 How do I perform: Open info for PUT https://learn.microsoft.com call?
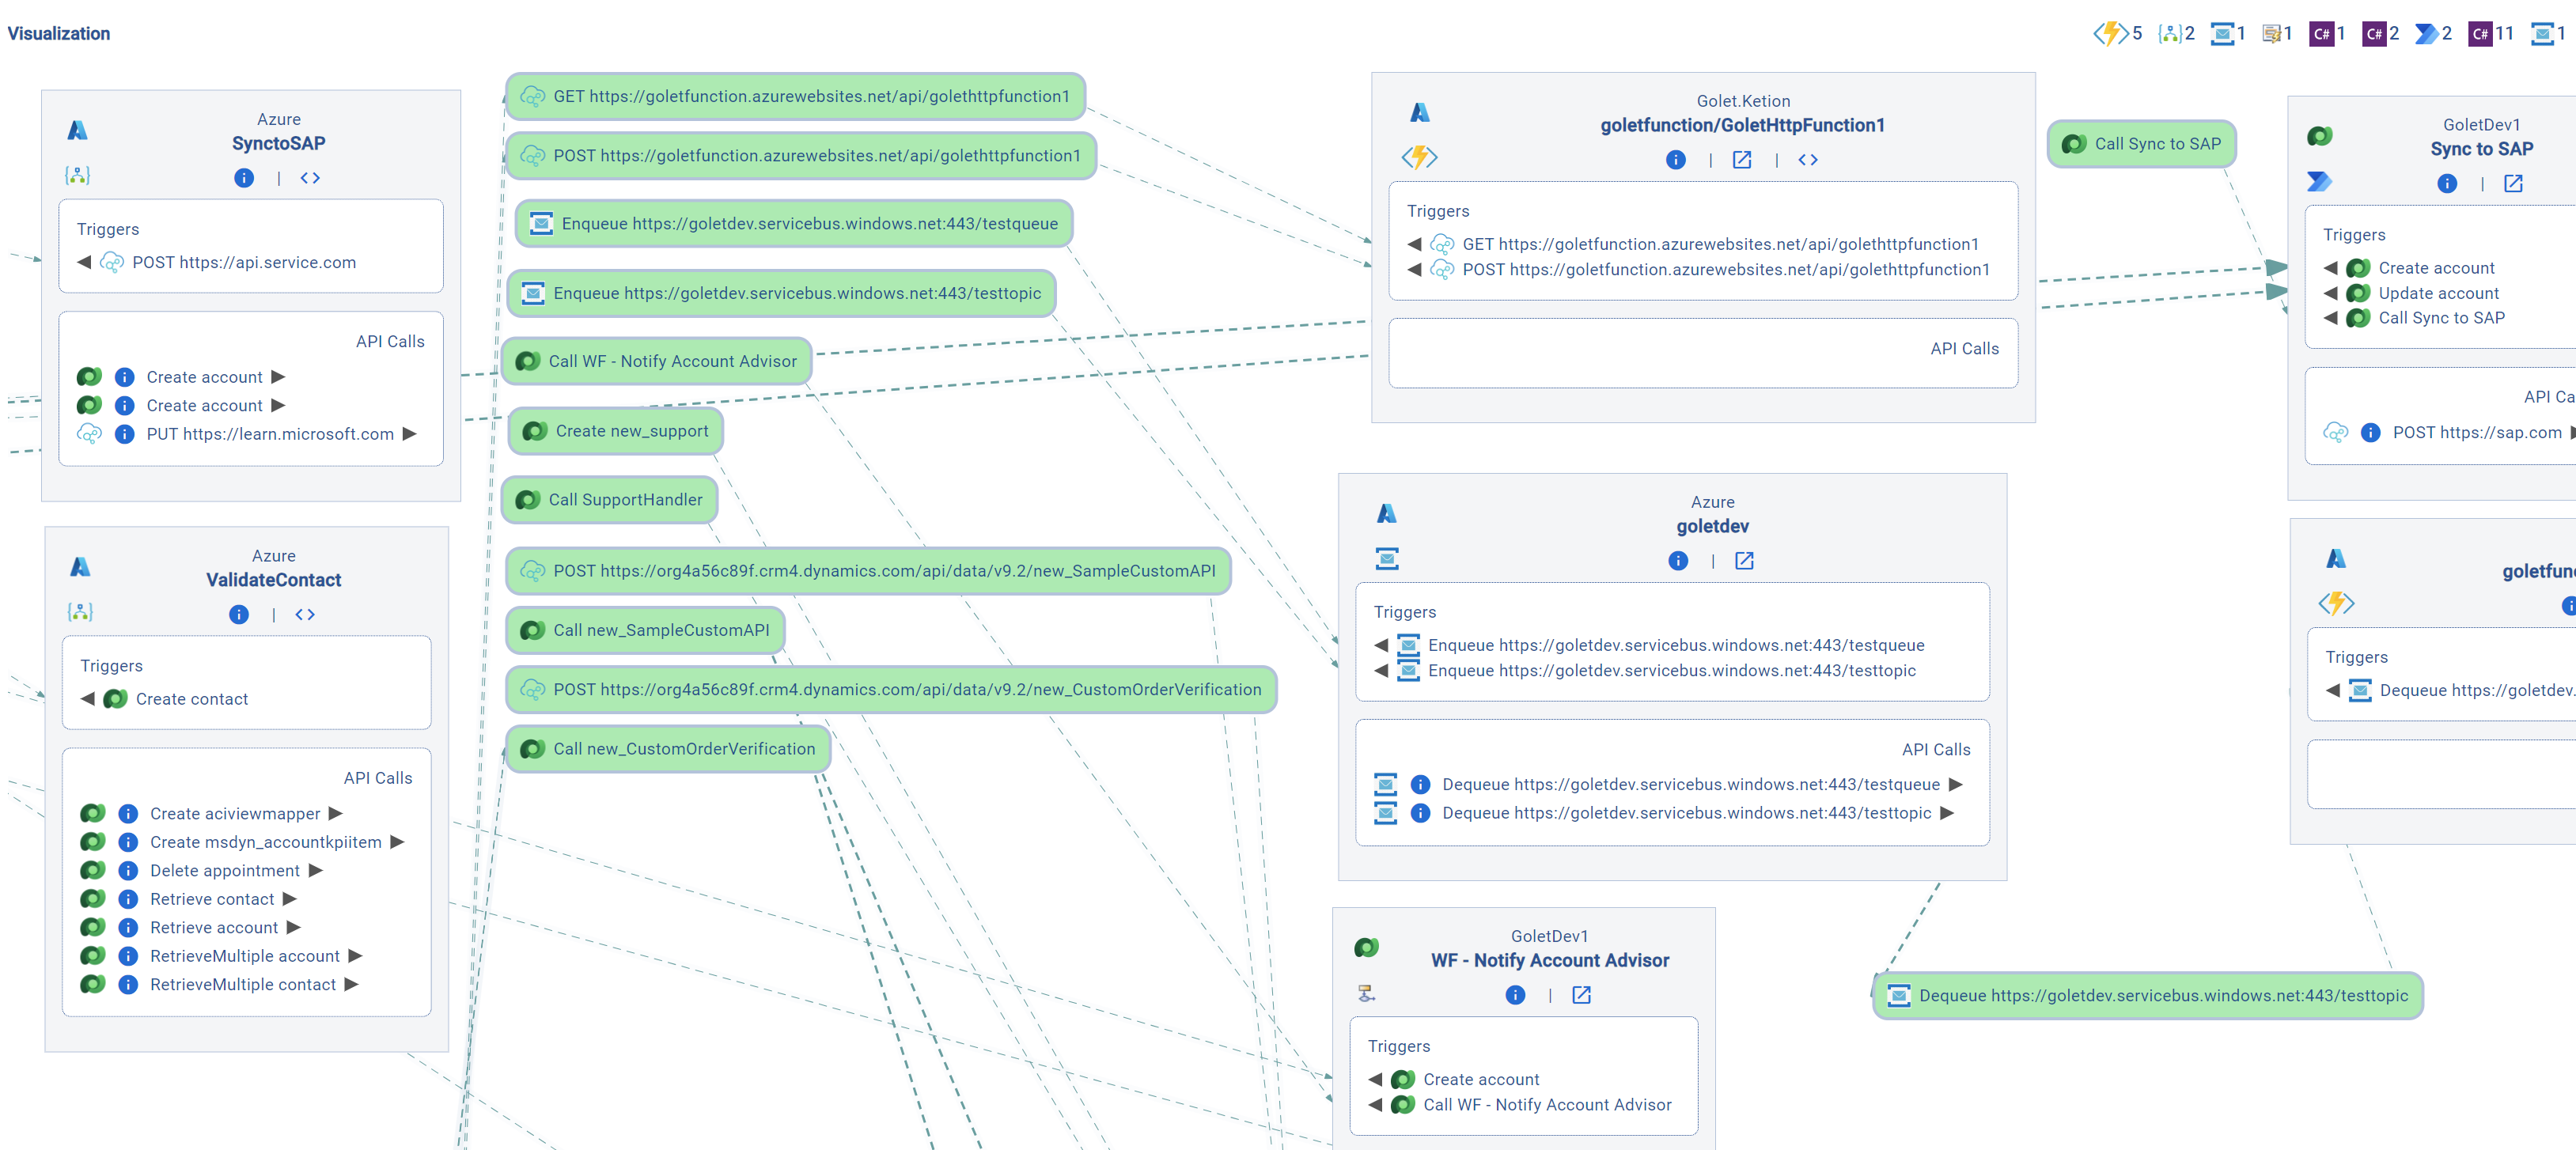[124, 434]
